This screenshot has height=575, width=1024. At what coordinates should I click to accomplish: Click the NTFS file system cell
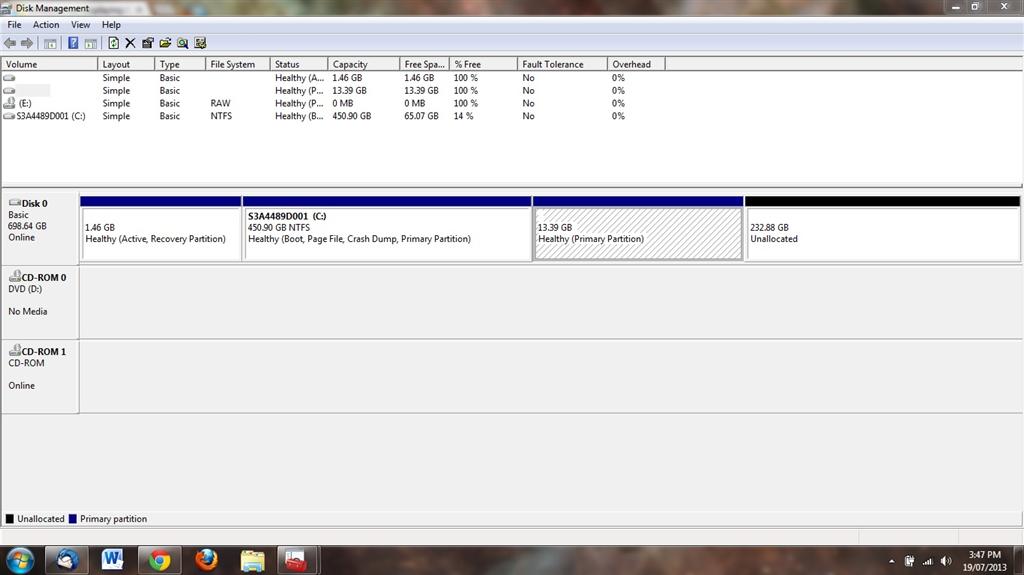(221, 116)
